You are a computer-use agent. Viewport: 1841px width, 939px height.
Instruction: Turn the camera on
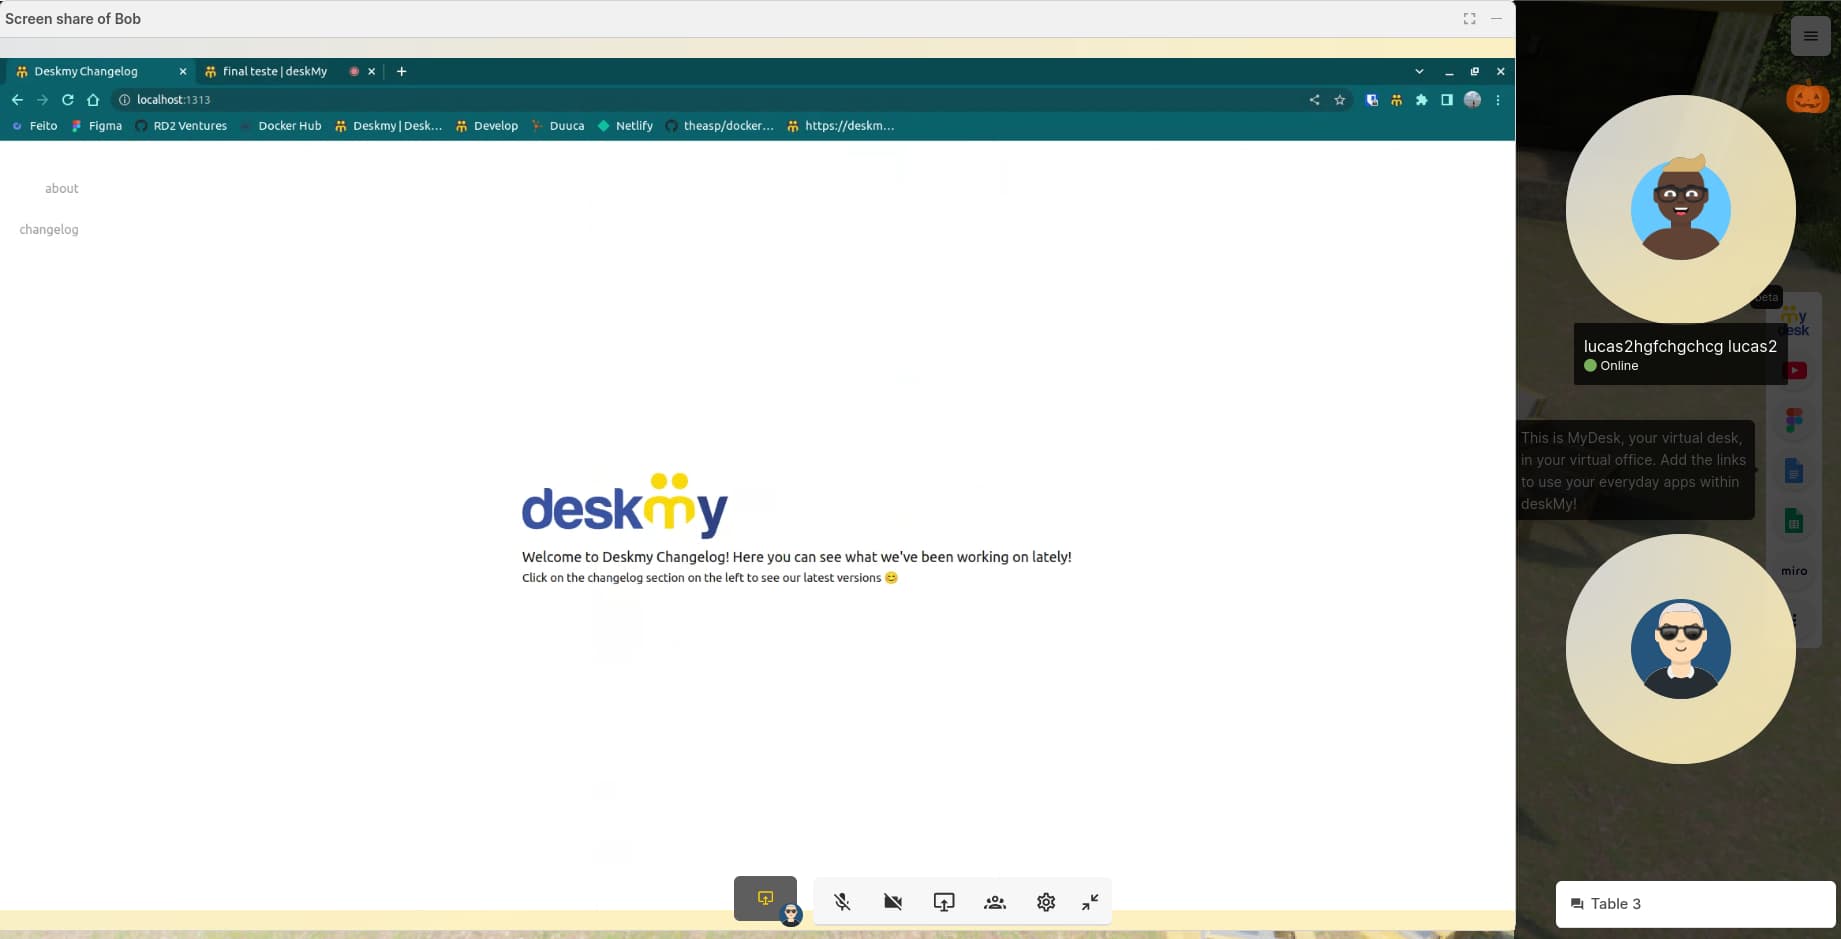893,902
